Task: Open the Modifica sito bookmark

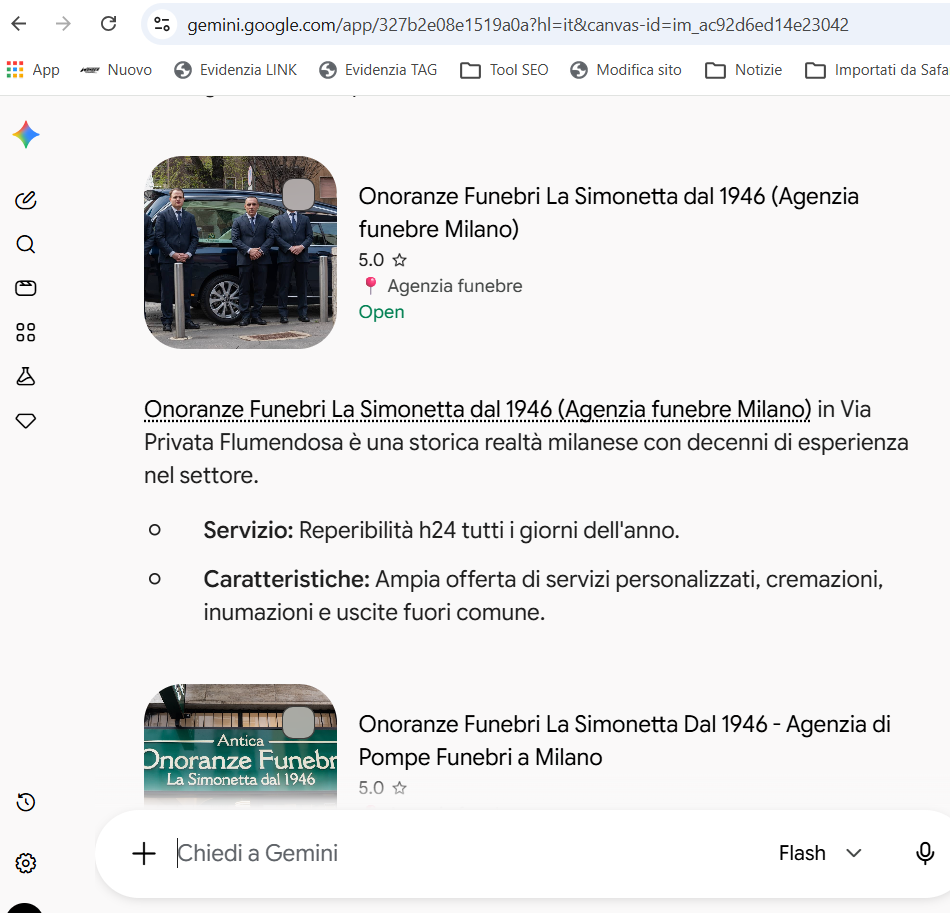Action: pos(626,70)
